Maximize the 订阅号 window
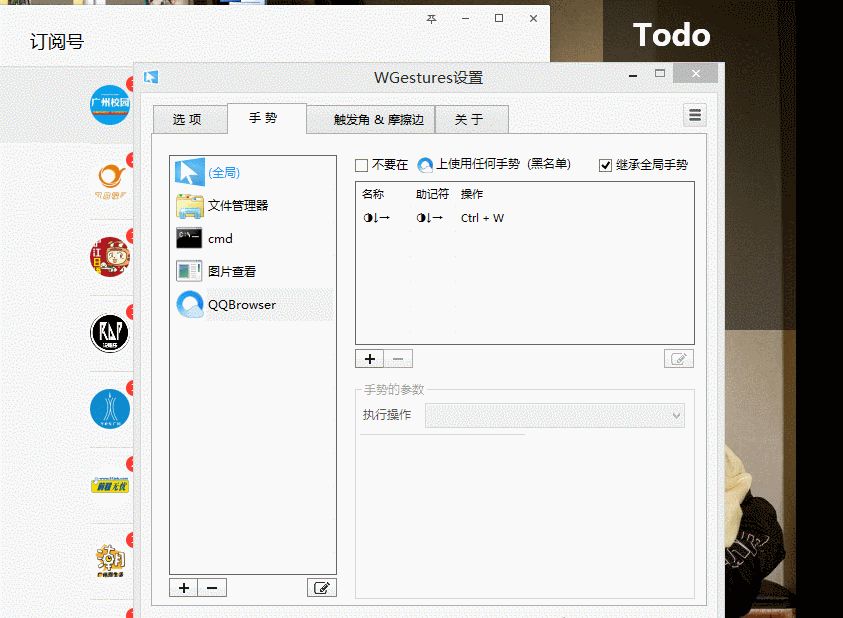843x618 pixels. point(499,18)
